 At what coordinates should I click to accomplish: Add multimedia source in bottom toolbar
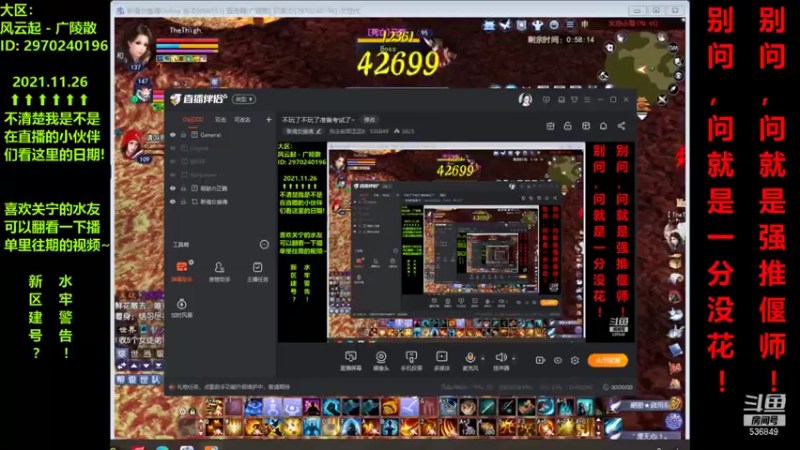pos(441,360)
